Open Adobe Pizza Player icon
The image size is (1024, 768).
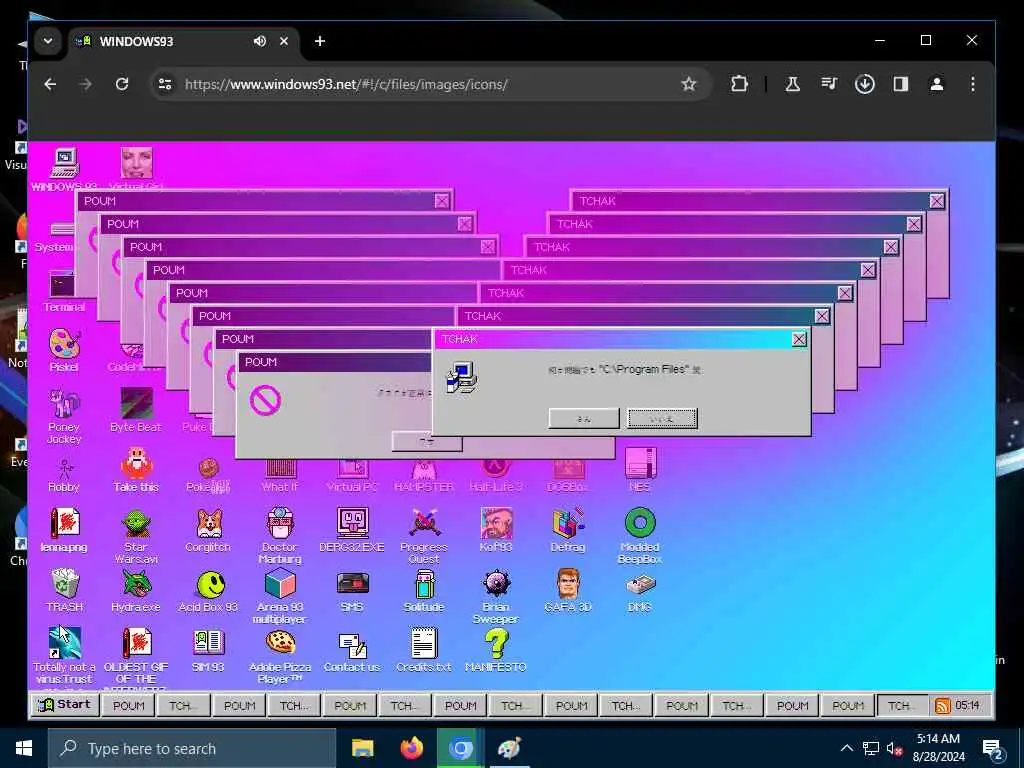280,656
